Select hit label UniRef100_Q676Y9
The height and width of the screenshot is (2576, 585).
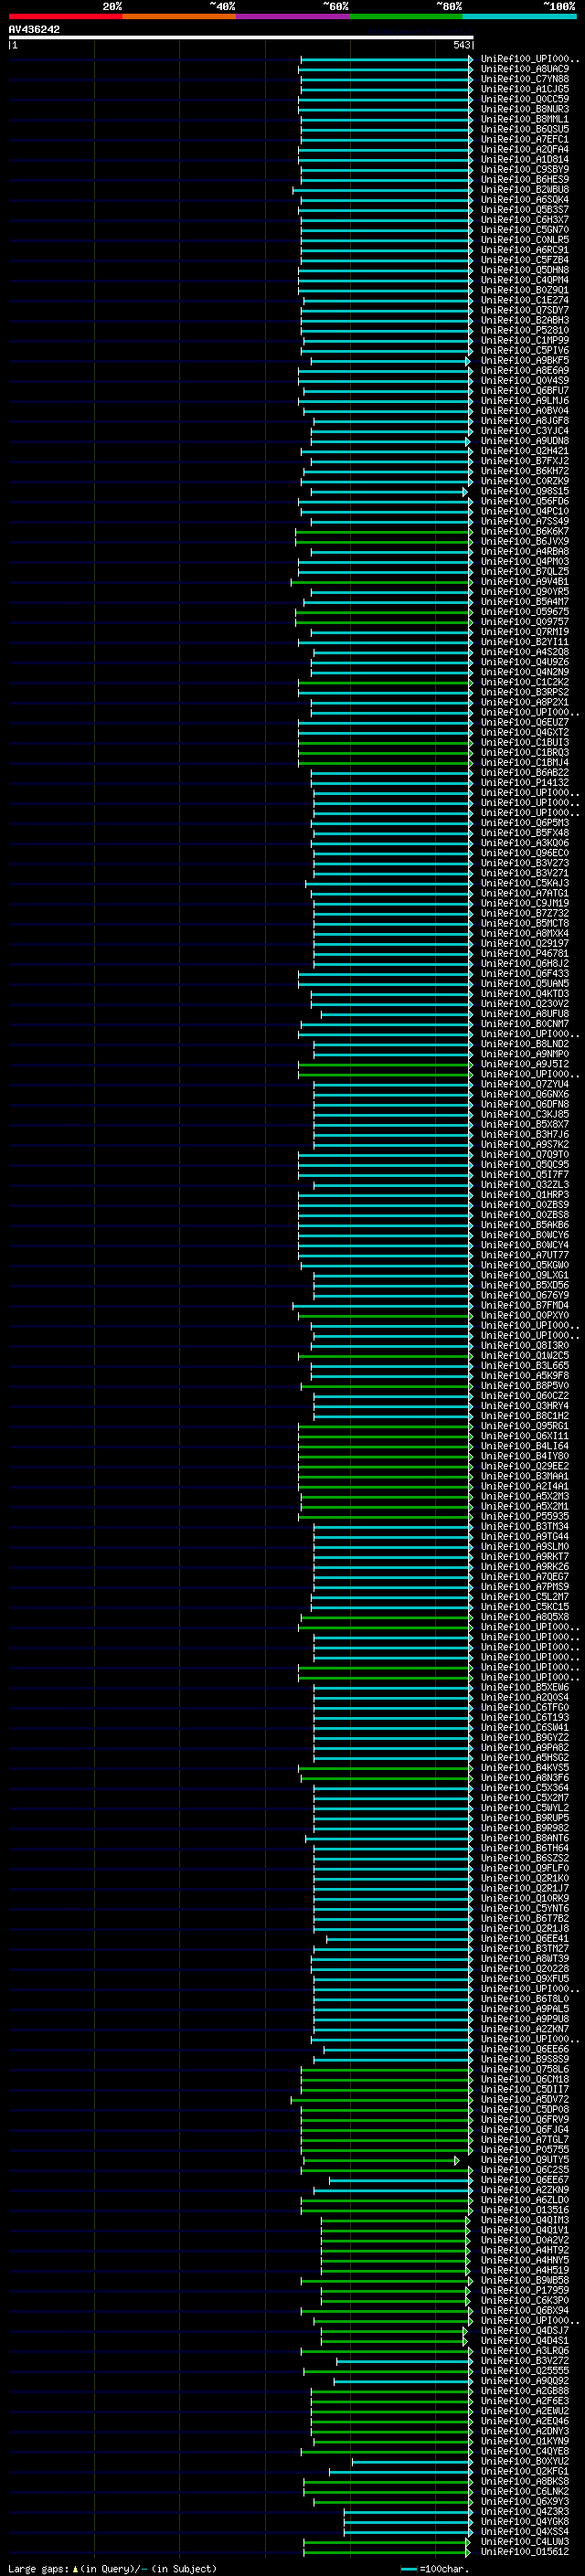[525, 1295]
